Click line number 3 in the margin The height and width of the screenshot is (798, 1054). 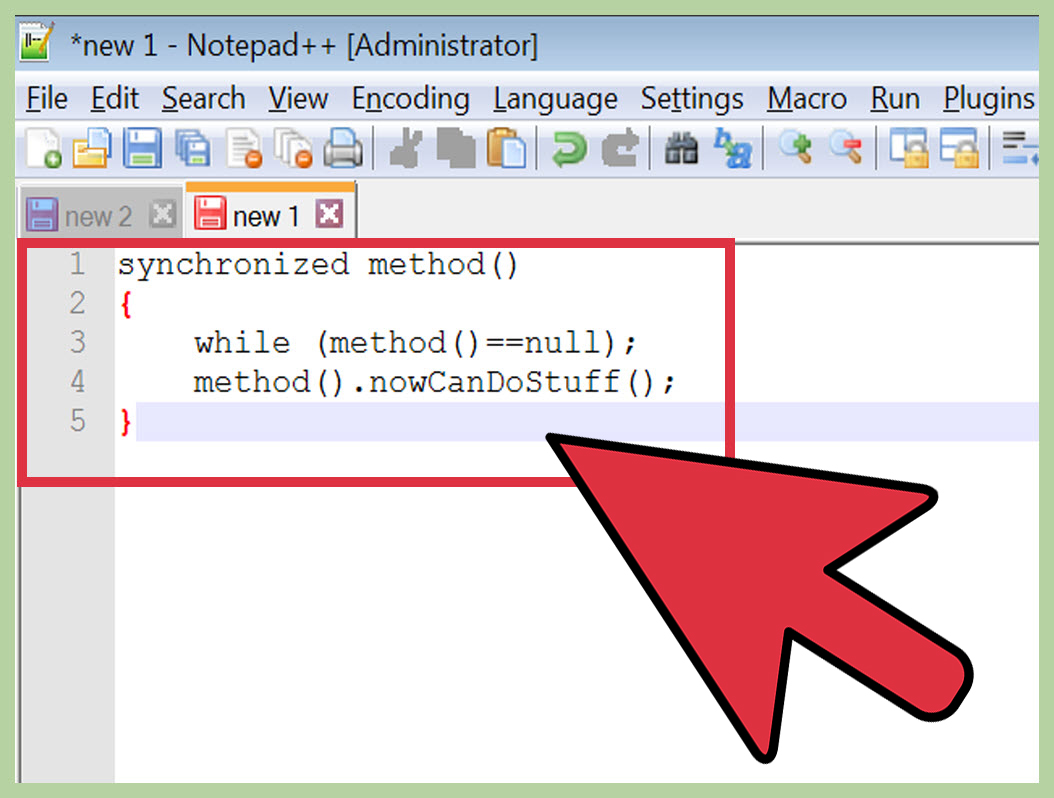pyautogui.click(x=77, y=342)
